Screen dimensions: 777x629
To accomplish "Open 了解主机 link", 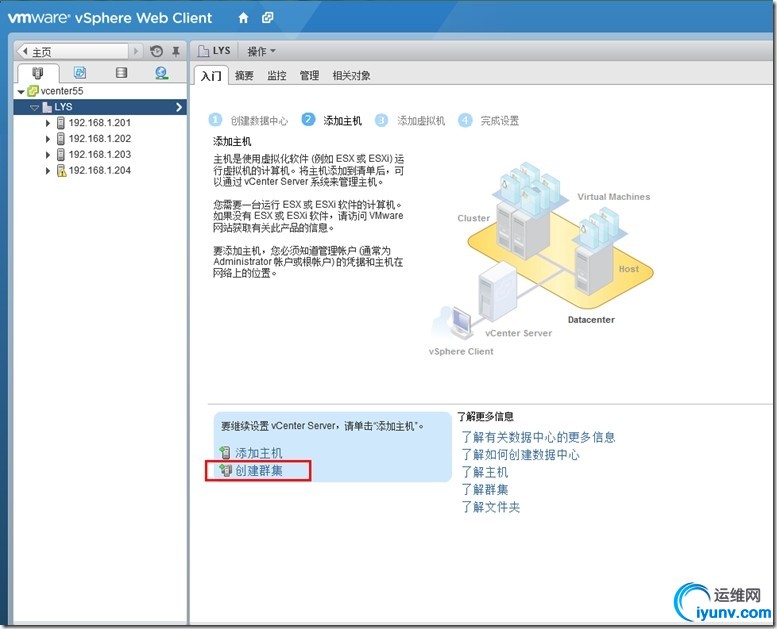I will tap(485, 472).
